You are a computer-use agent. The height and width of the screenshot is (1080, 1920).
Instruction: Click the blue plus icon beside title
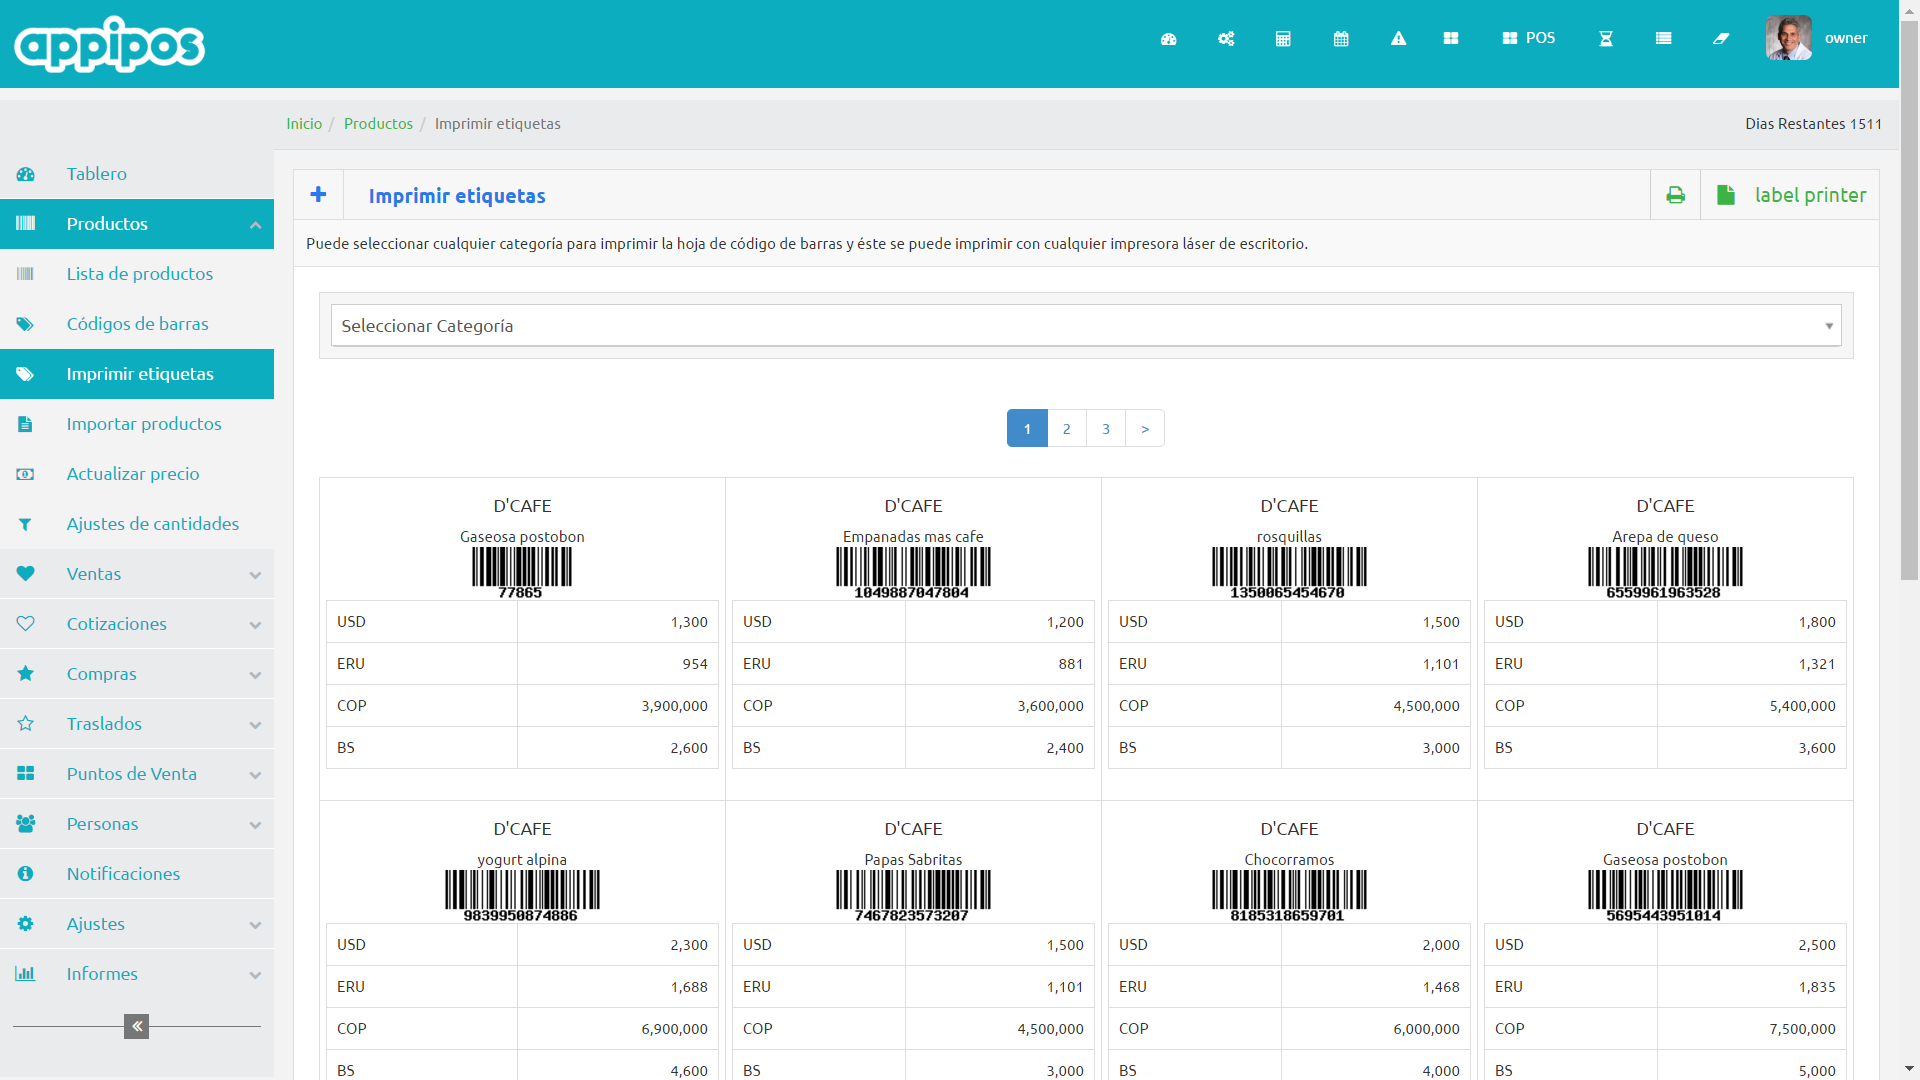pos(318,195)
